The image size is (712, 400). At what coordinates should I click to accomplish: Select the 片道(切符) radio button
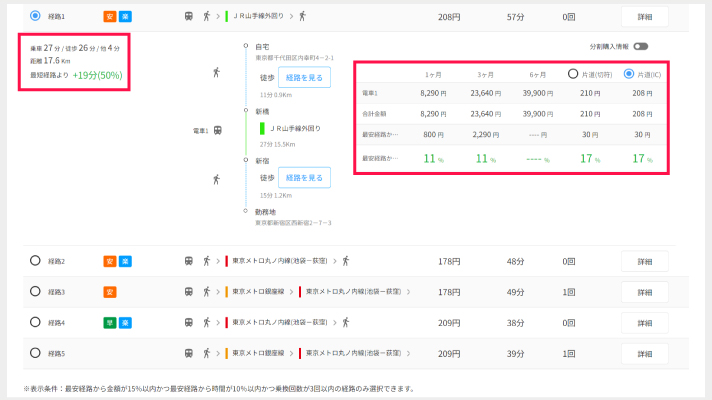pyautogui.click(x=574, y=73)
